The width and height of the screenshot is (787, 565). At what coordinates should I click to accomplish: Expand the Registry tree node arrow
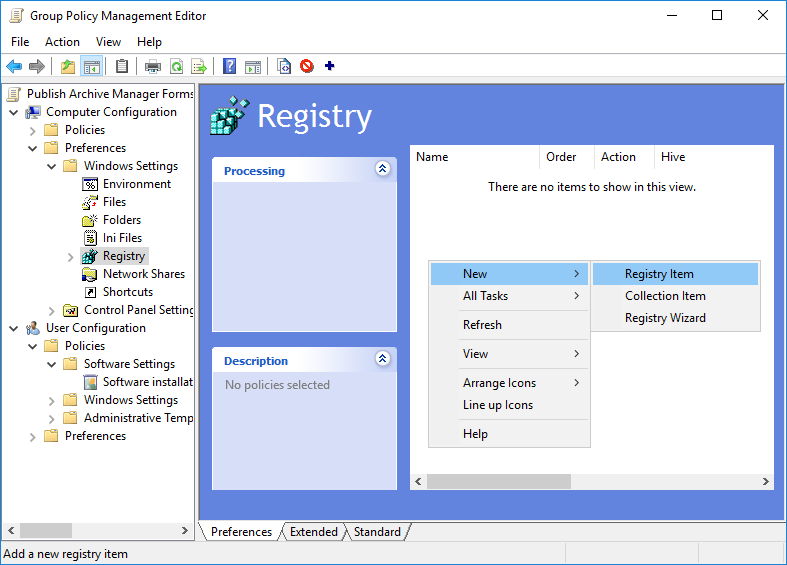click(71, 257)
